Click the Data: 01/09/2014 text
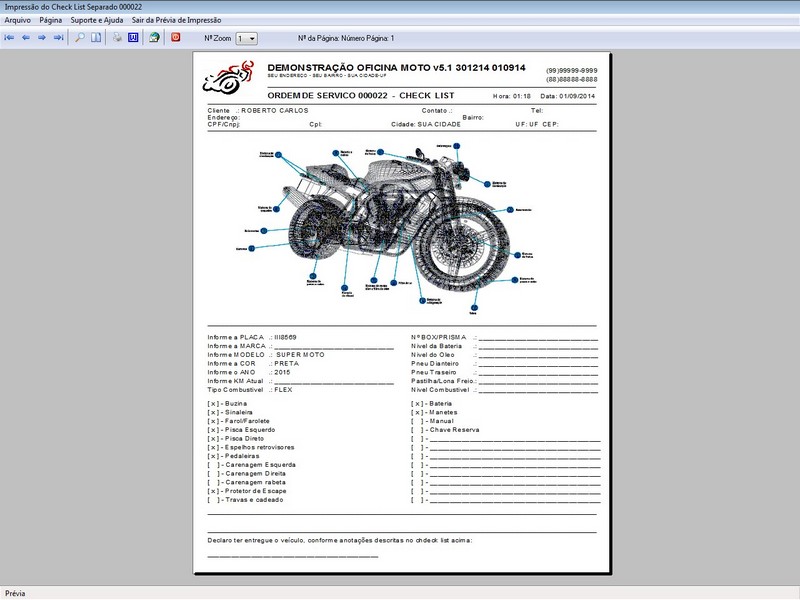800x600 pixels. 568,96
